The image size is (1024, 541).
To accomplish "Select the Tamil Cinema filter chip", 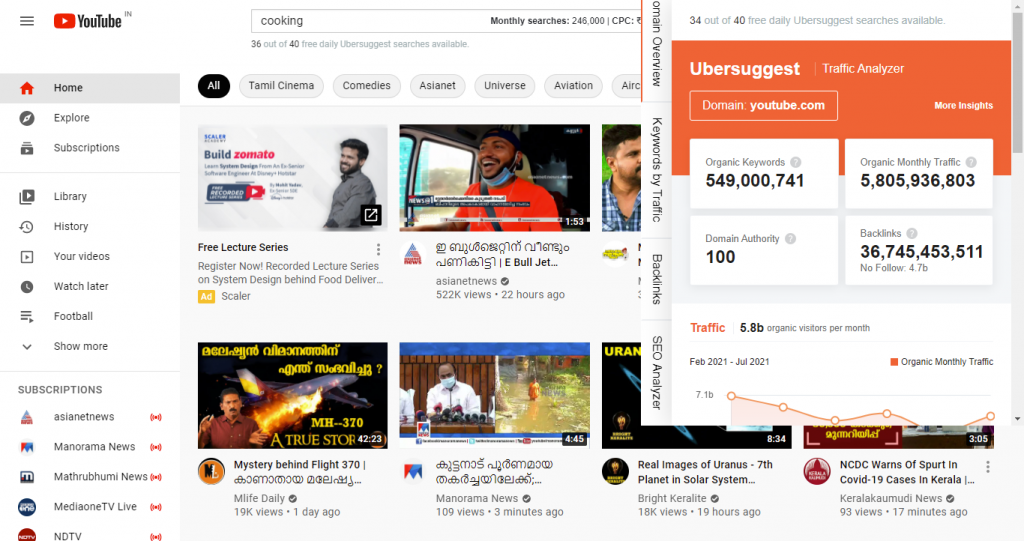I will point(281,86).
